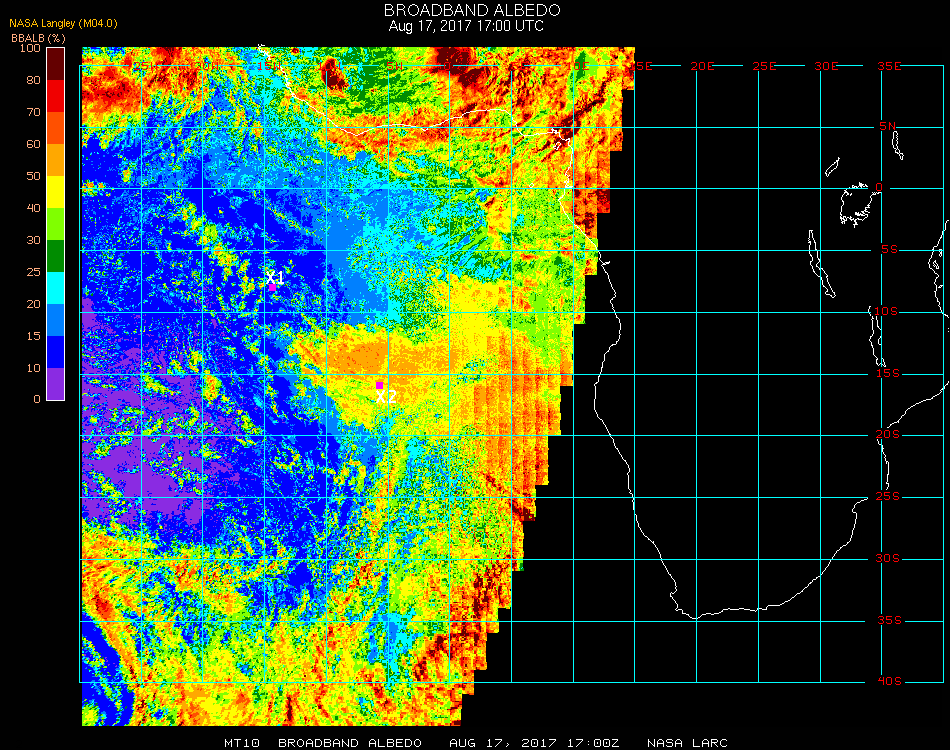Pick the bright red 70–80 colorbar segment

tap(56, 96)
